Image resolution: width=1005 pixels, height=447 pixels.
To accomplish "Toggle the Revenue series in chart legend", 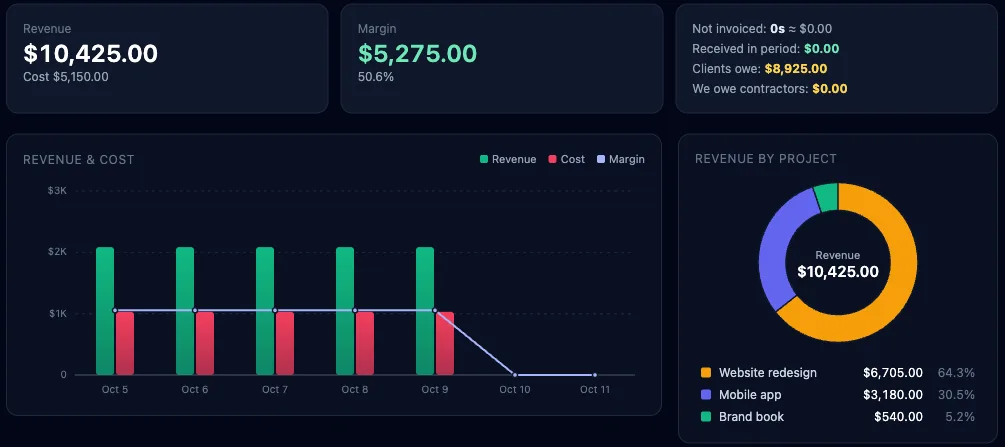I will (508, 159).
